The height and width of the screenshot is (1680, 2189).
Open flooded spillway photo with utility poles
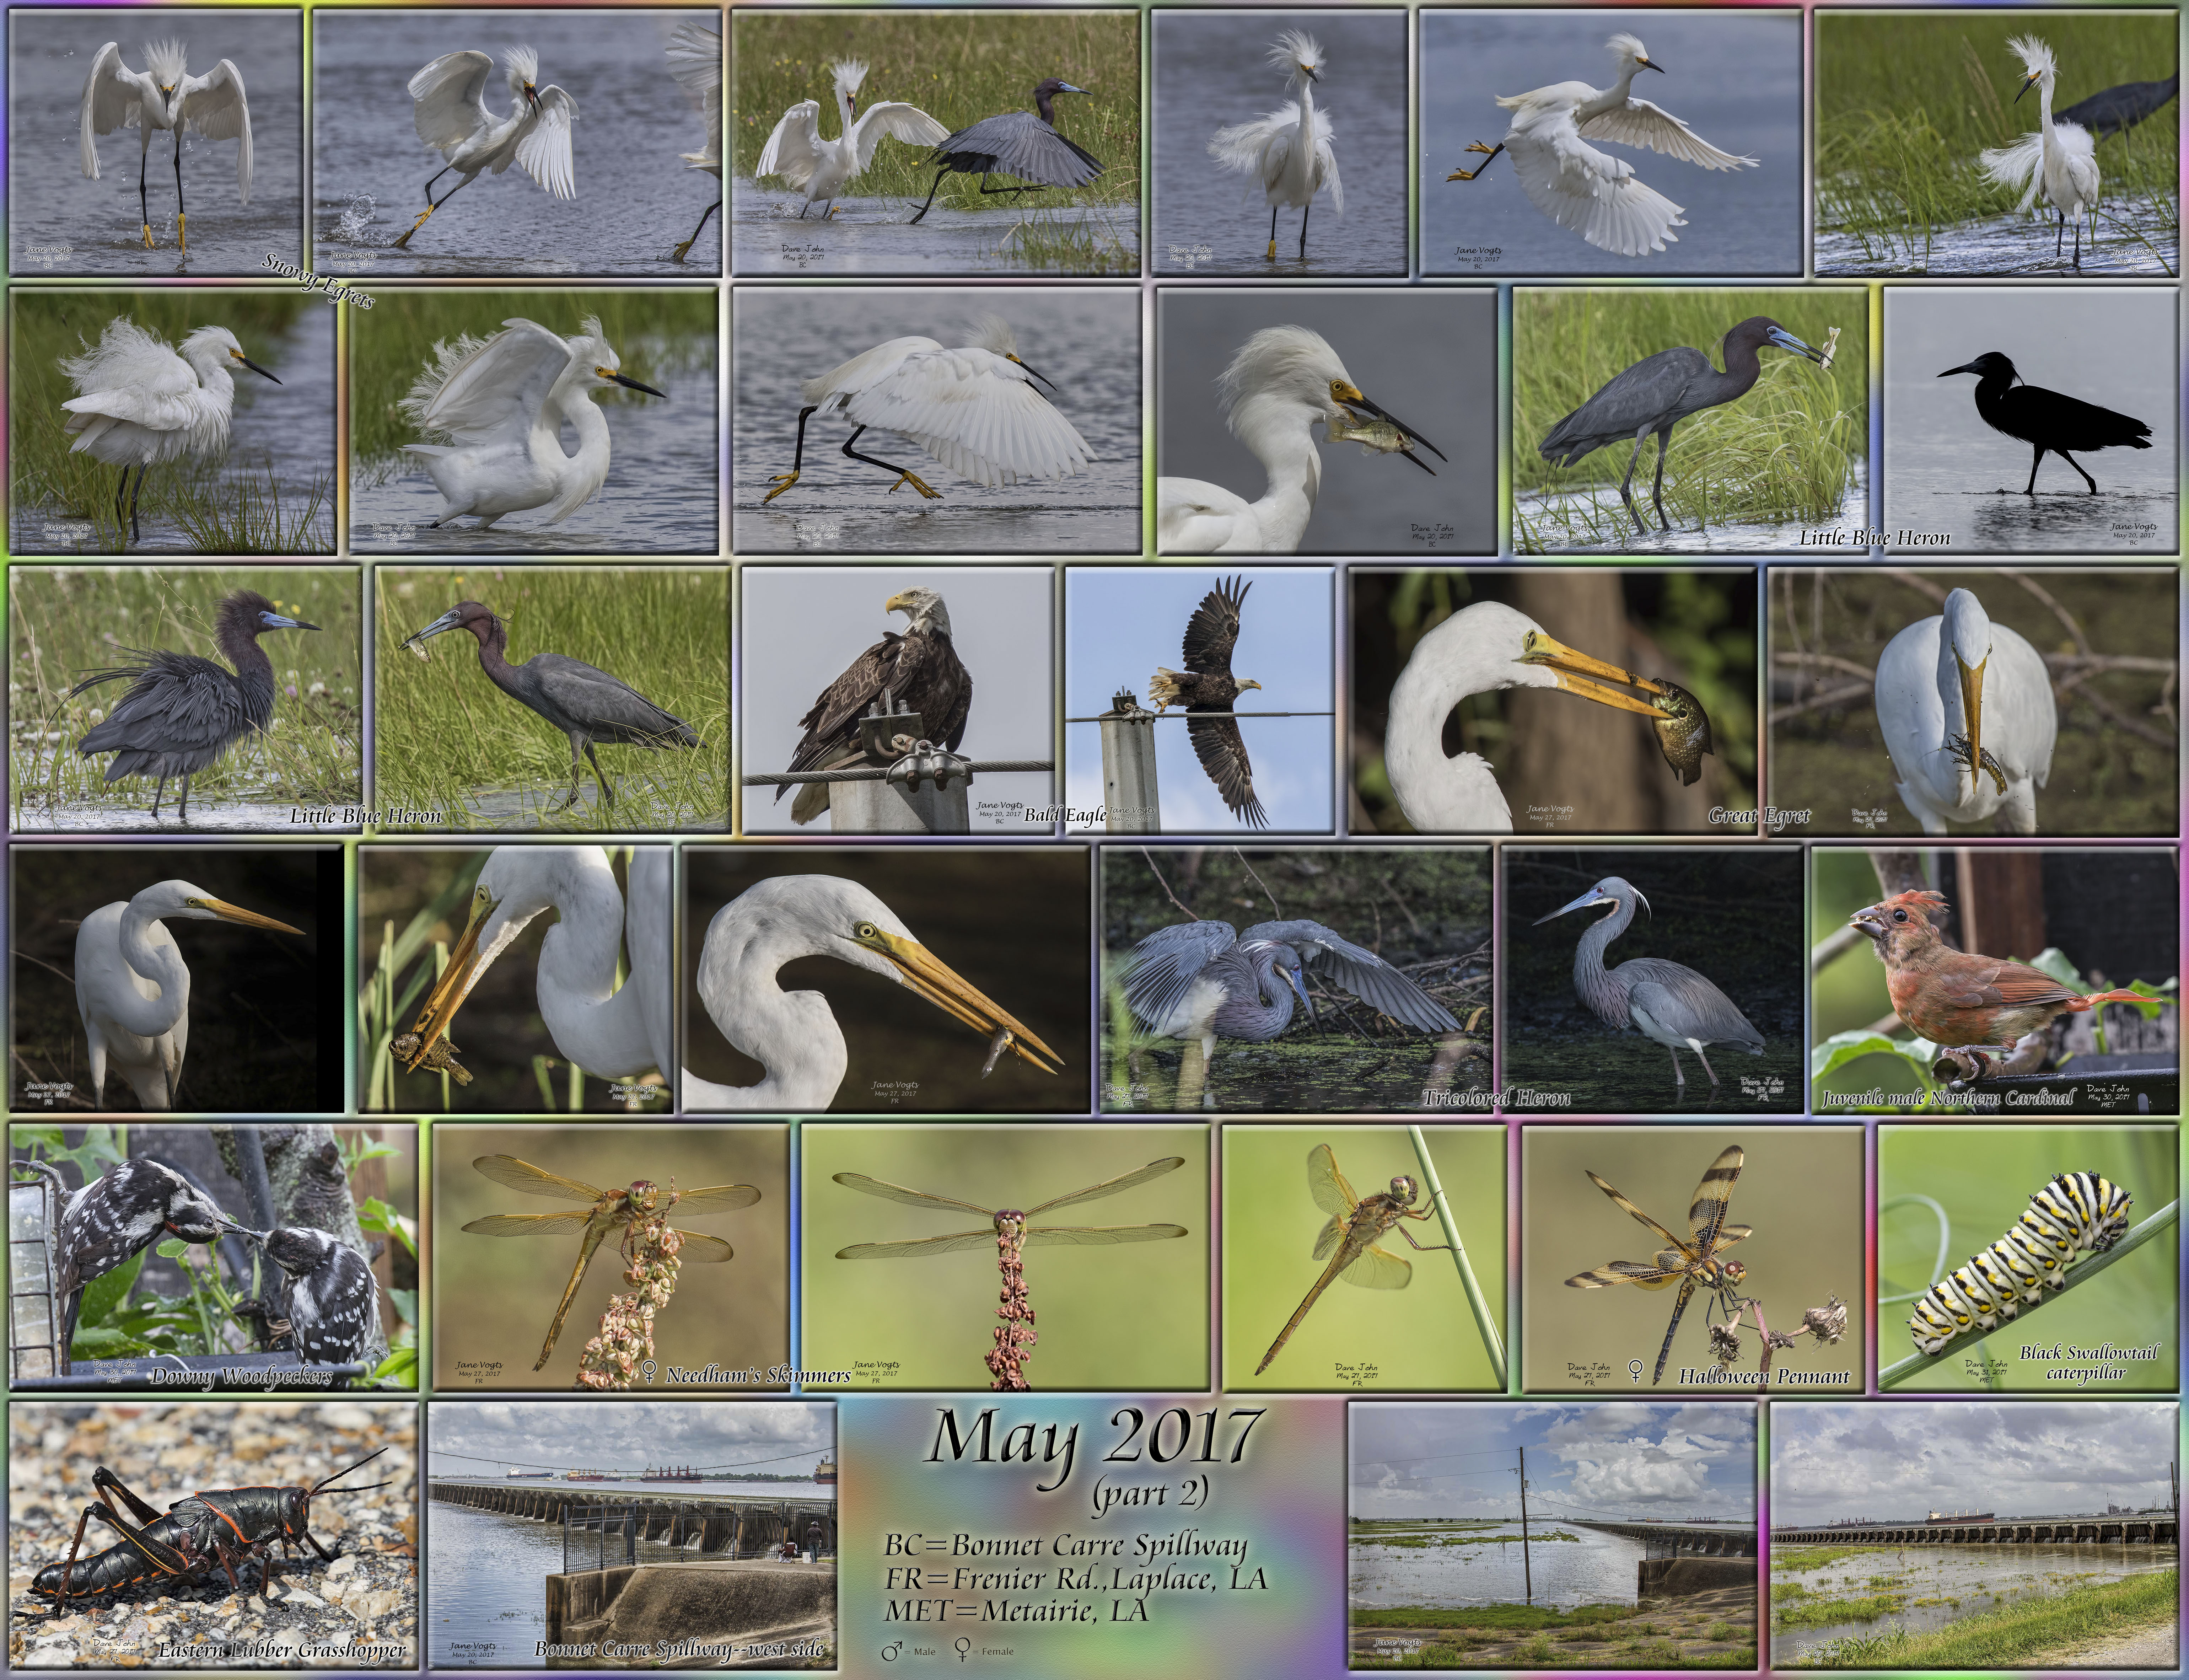point(1553,1536)
